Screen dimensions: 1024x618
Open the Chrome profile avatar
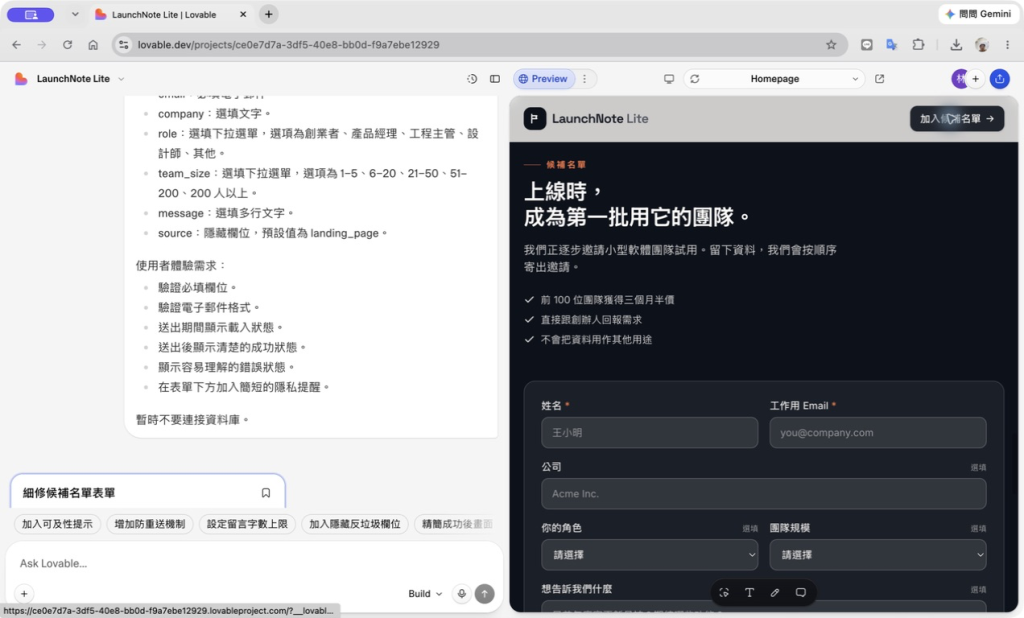[982, 44]
